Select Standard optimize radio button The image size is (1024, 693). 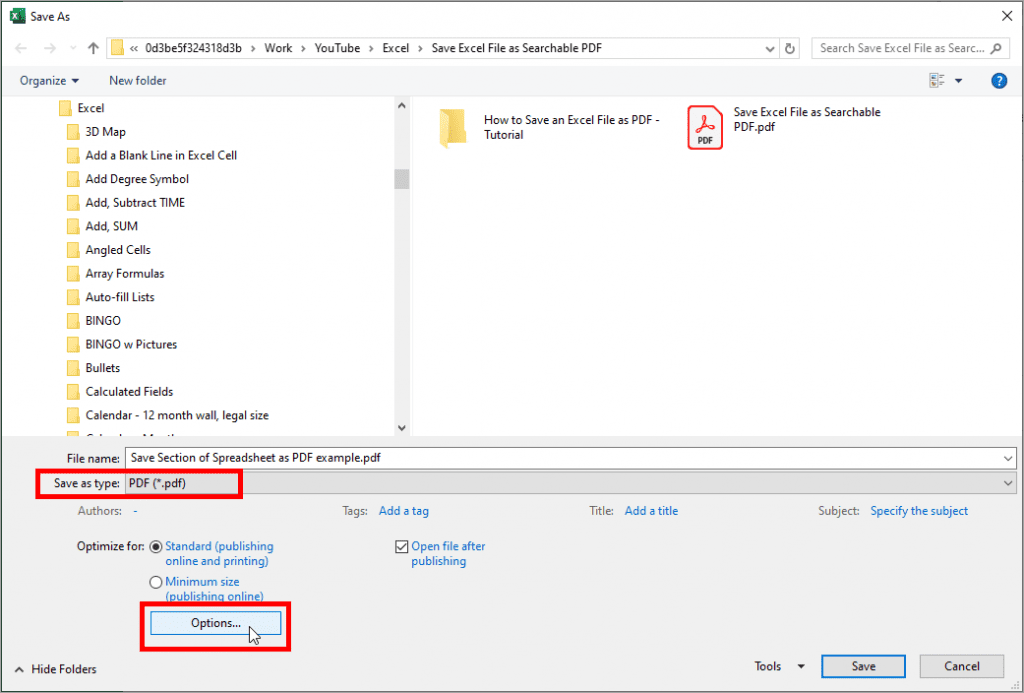155,547
